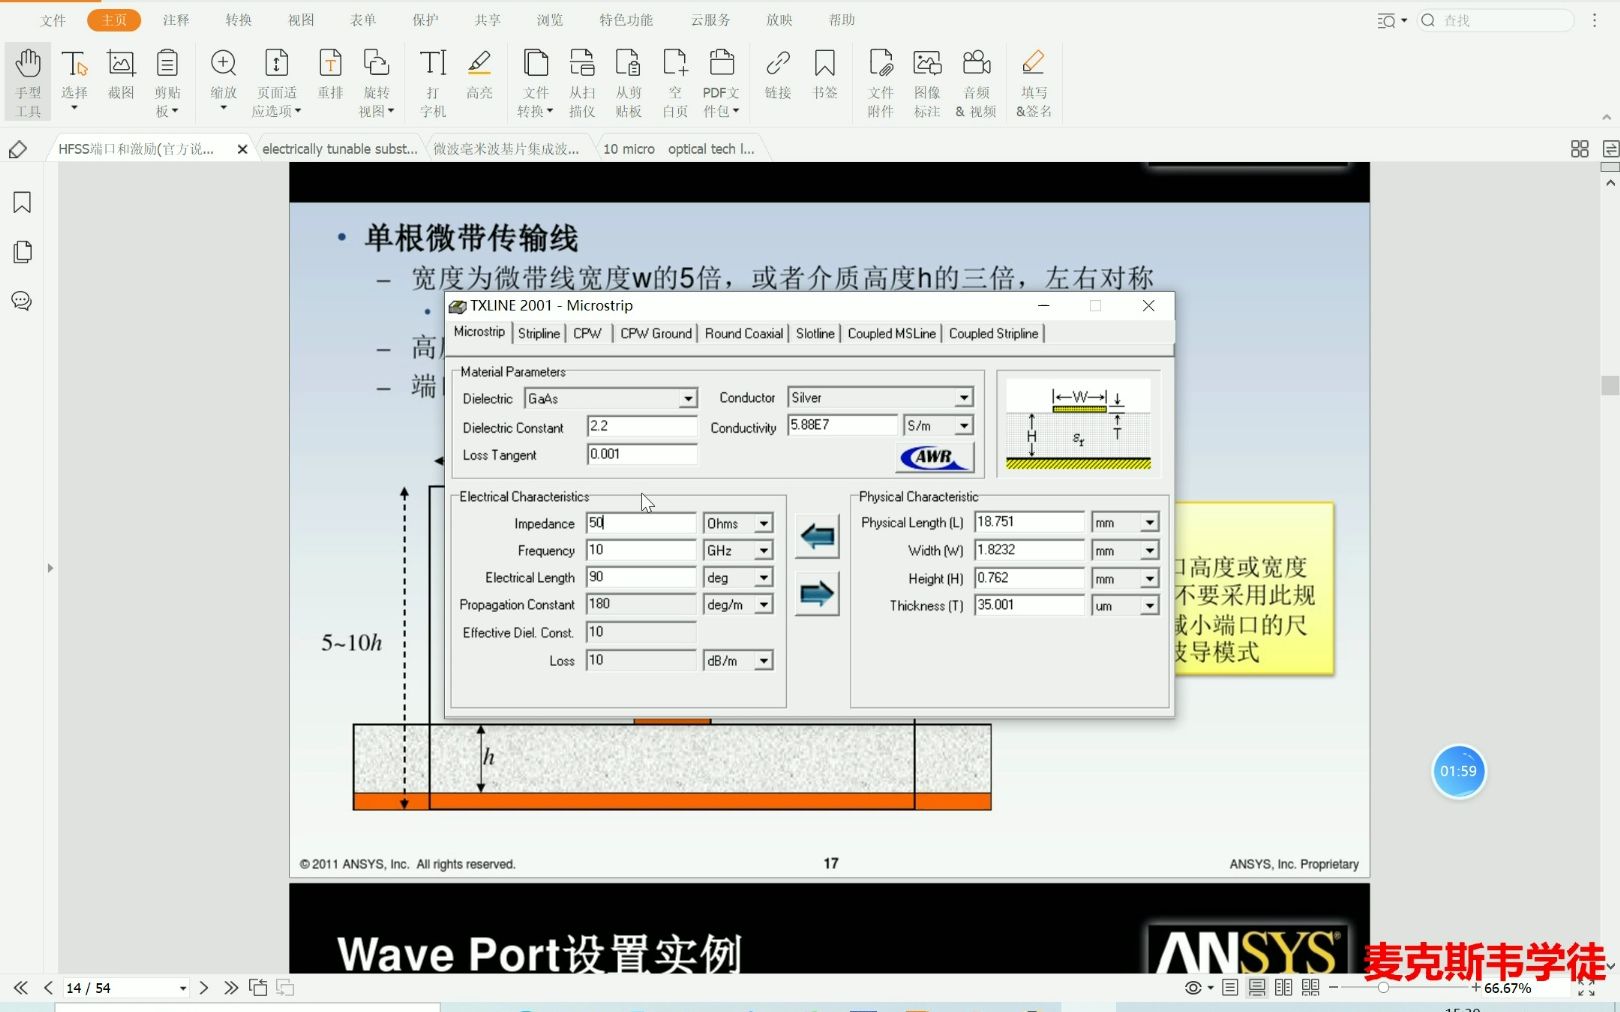Insert a Blank Page

tap(675, 82)
